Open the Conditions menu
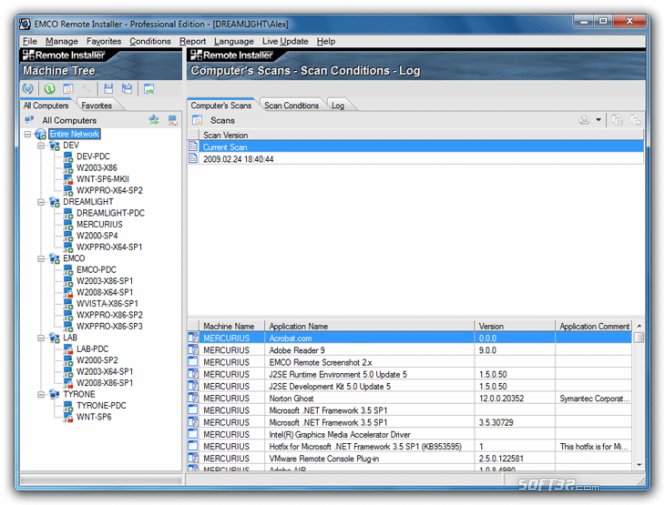The image size is (665, 505). [150, 41]
